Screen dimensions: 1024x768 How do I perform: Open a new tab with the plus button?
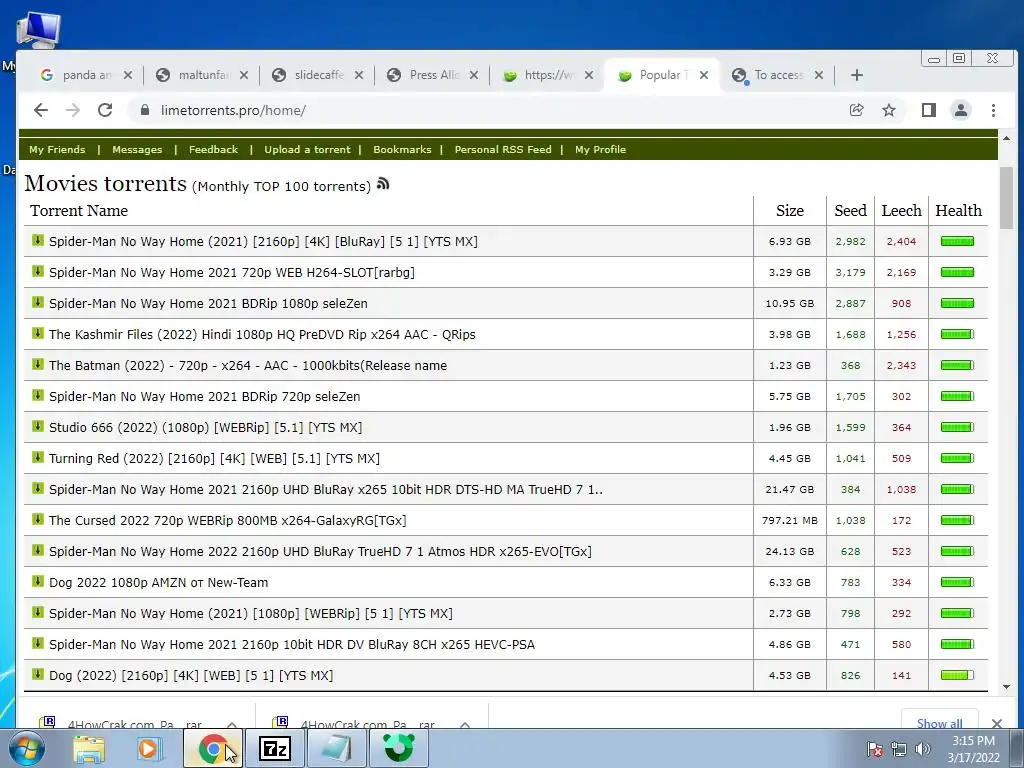tap(857, 75)
